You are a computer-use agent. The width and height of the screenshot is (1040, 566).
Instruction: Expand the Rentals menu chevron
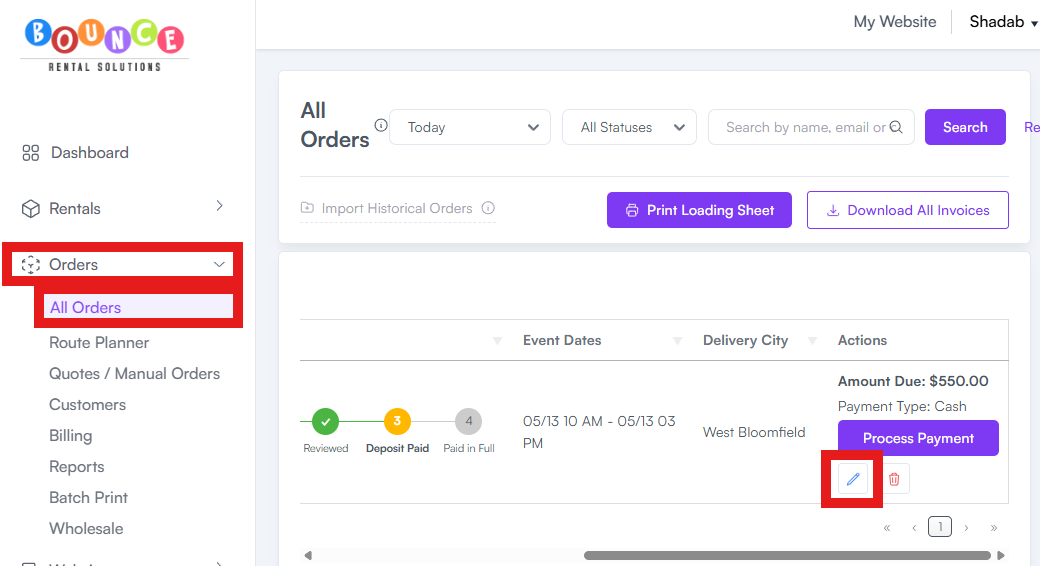220,206
